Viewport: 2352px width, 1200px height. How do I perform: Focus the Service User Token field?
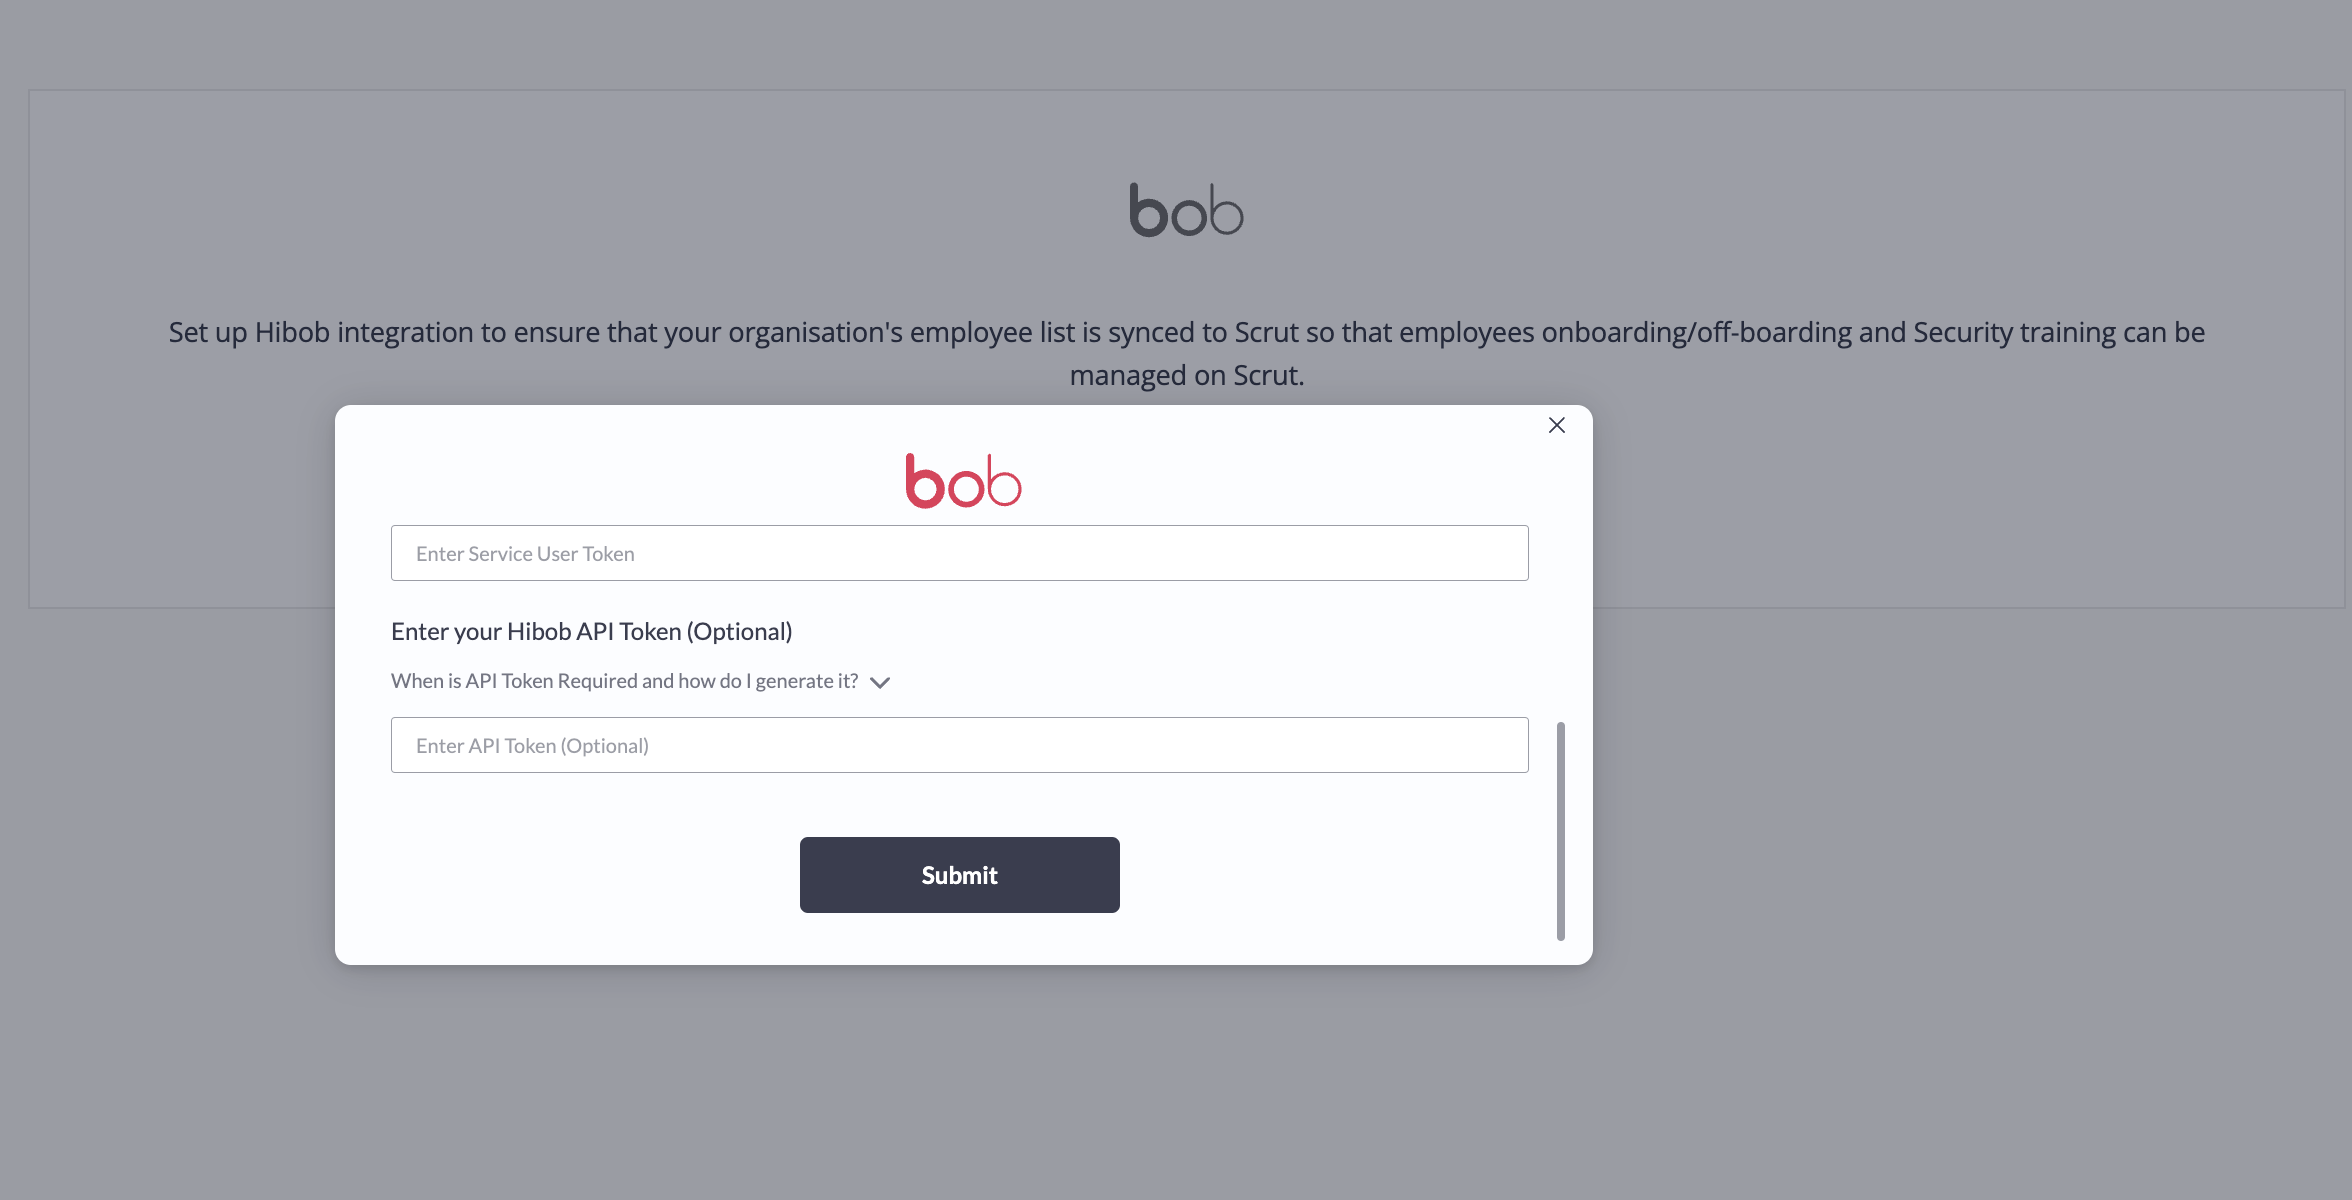tap(959, 553)
